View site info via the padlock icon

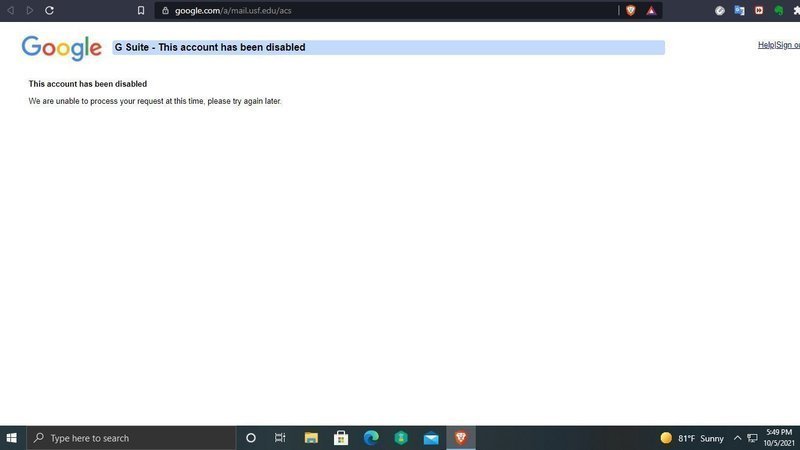click(x=165, y=10)
